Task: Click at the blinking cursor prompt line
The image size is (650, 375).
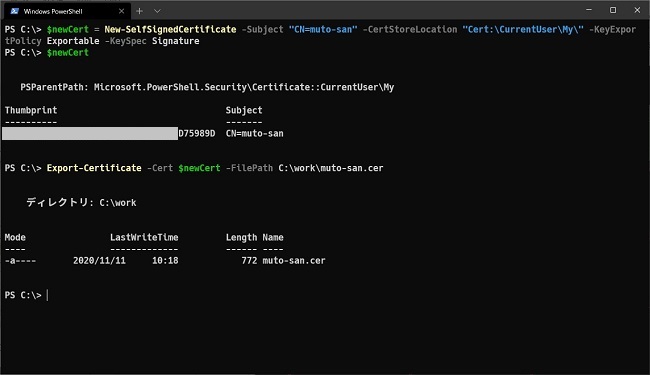Action: point(47,295)
